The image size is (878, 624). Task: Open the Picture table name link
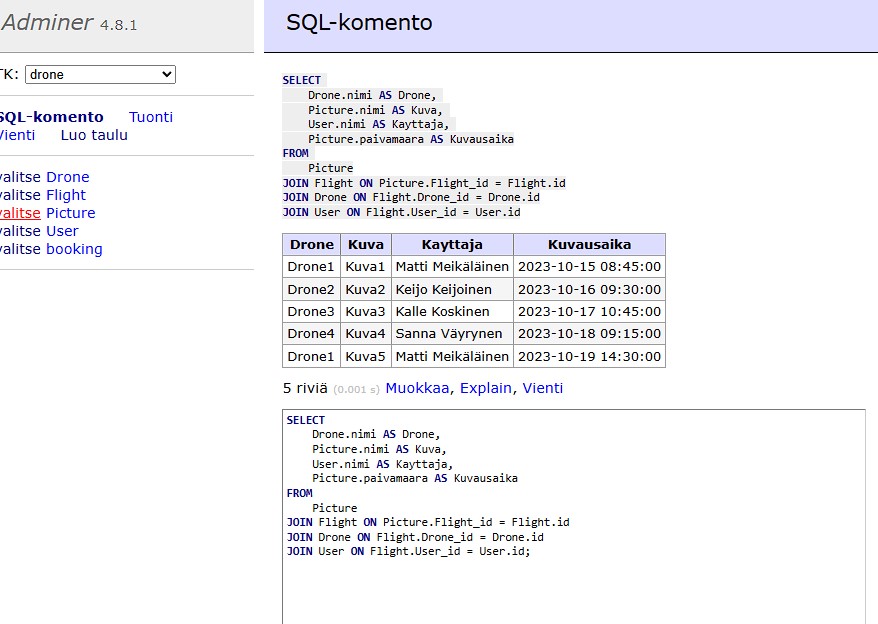tap(70, 213)
